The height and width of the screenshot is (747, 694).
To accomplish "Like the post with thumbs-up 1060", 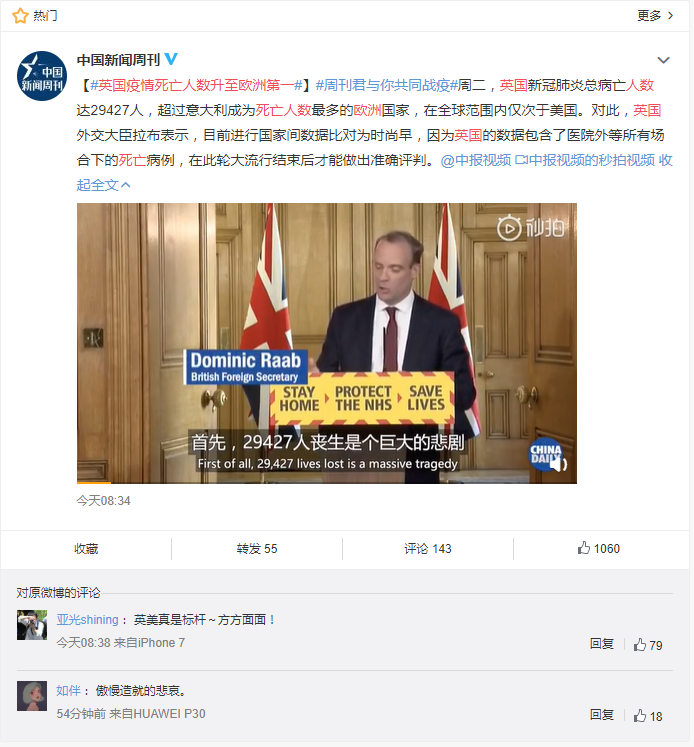I will point(599,548).
